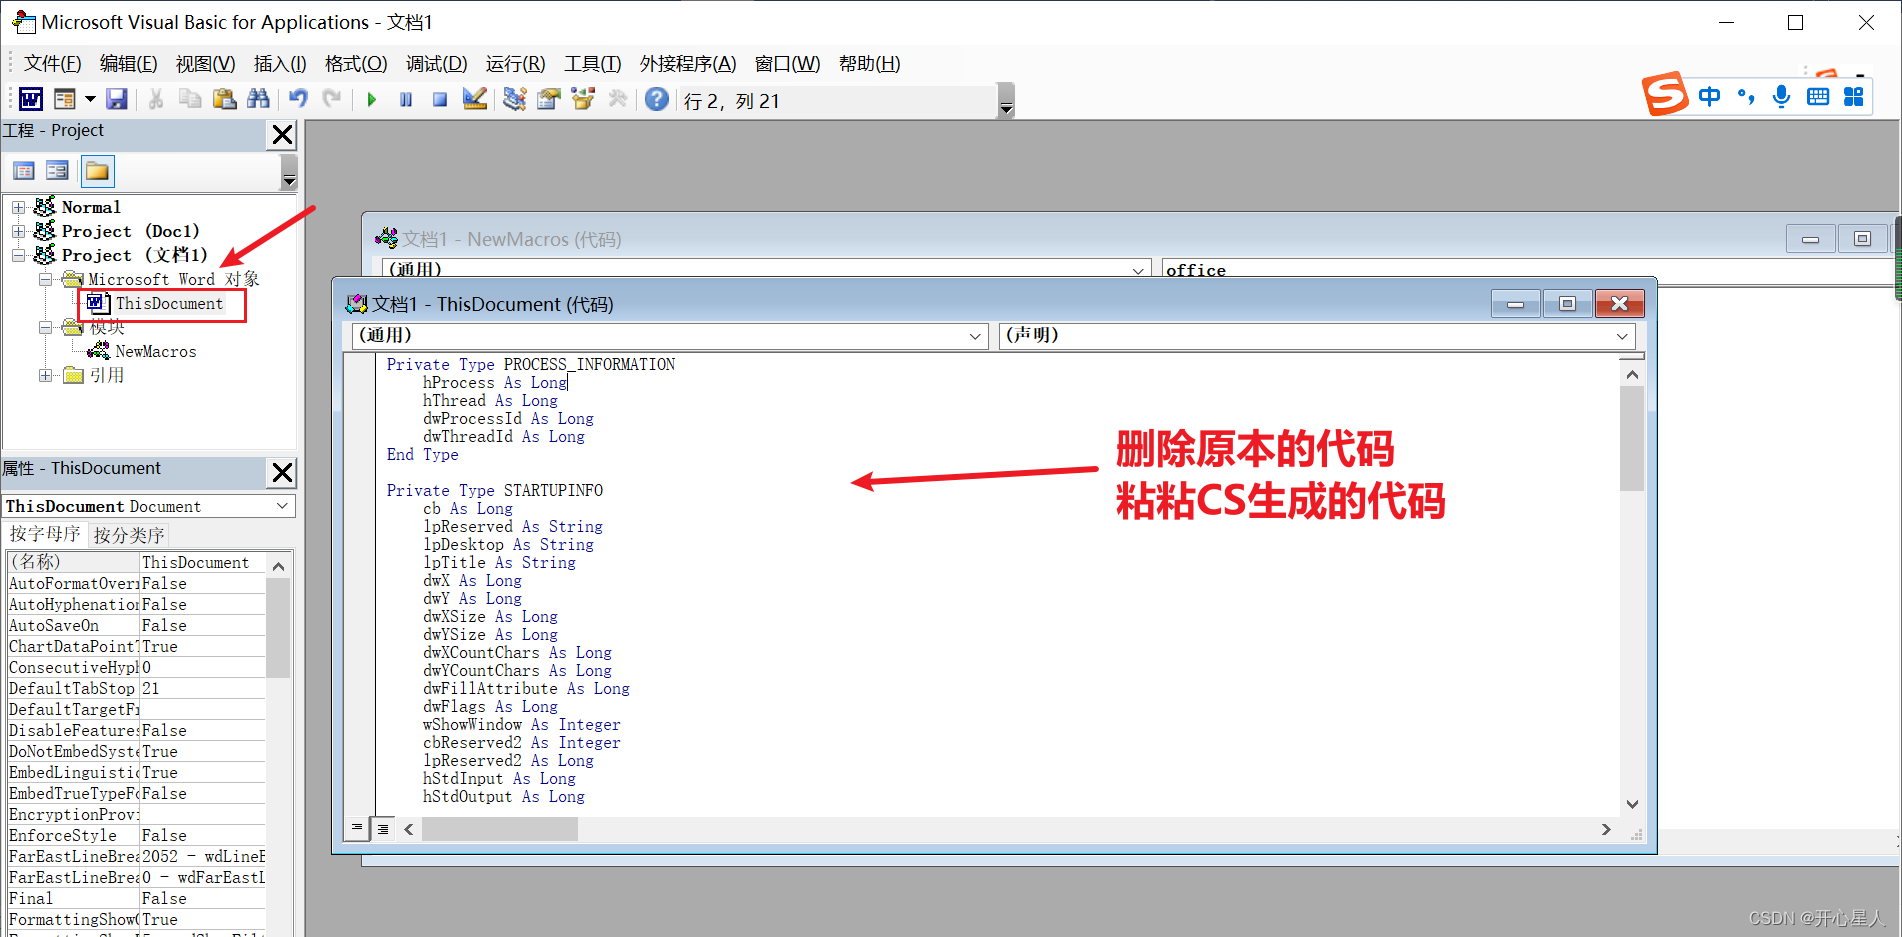Viewport: 1902px width, 937px height.
Task: Click the vertical scrollbar thumb in code window
Action: [x=1631, y=438]
